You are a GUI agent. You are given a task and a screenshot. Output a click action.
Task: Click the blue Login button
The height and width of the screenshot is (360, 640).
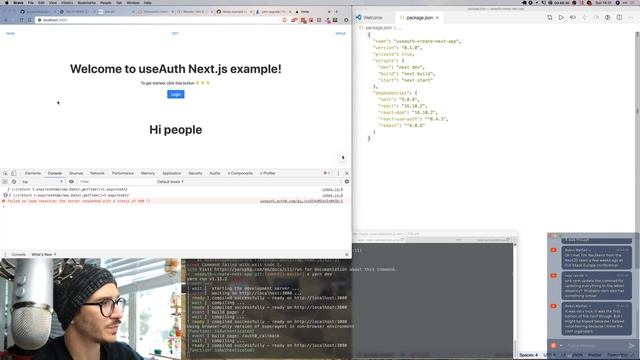[176, 94]
